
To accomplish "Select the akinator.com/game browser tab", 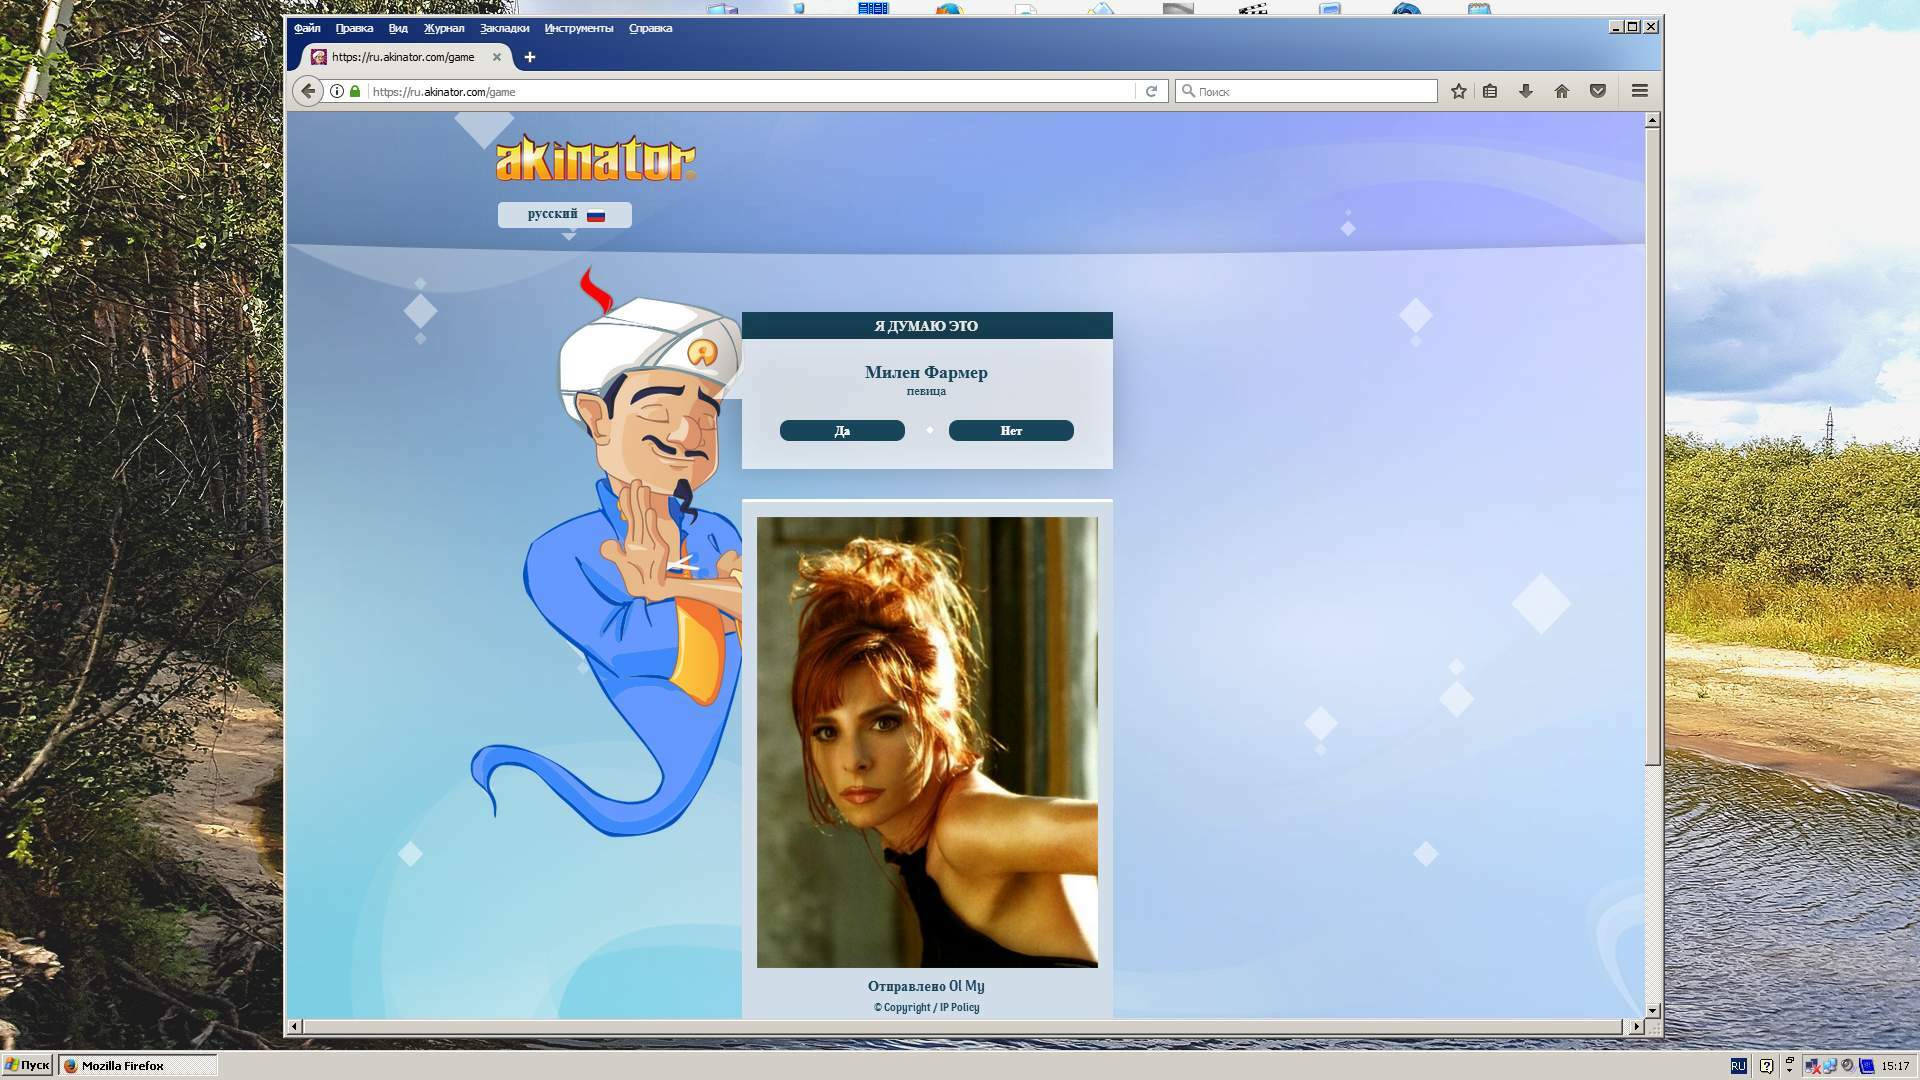I will coord(404,57).
